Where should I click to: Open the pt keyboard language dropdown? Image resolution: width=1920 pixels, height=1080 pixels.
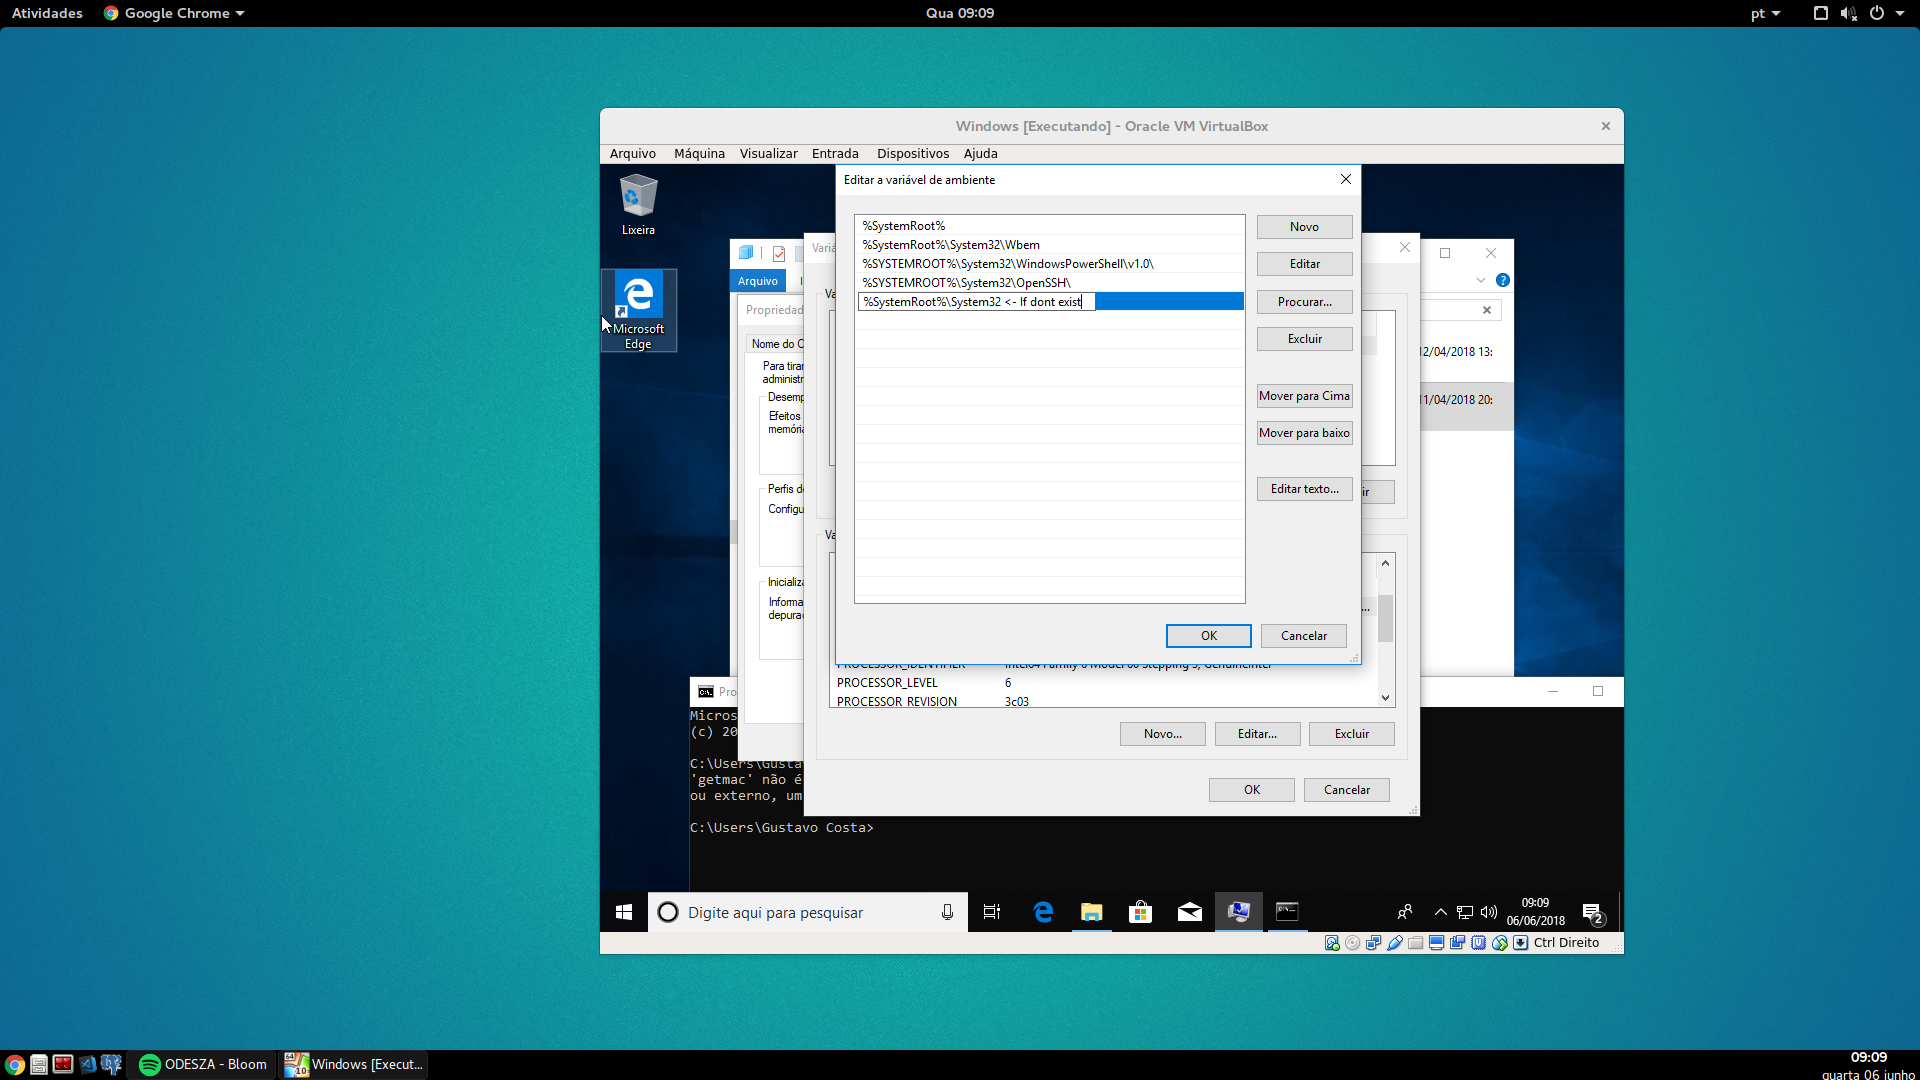[1765, 13]
